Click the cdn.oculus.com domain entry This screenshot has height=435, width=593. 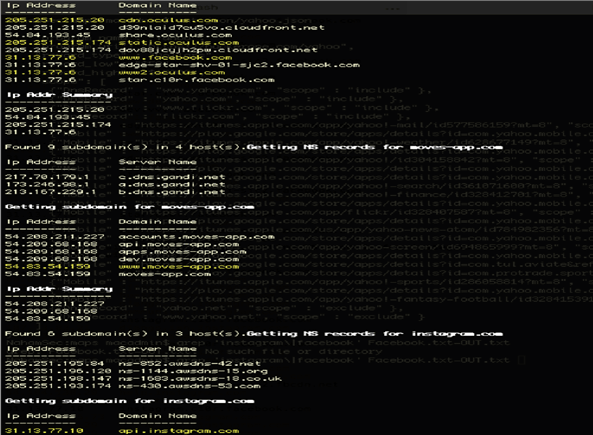[168, 20]
